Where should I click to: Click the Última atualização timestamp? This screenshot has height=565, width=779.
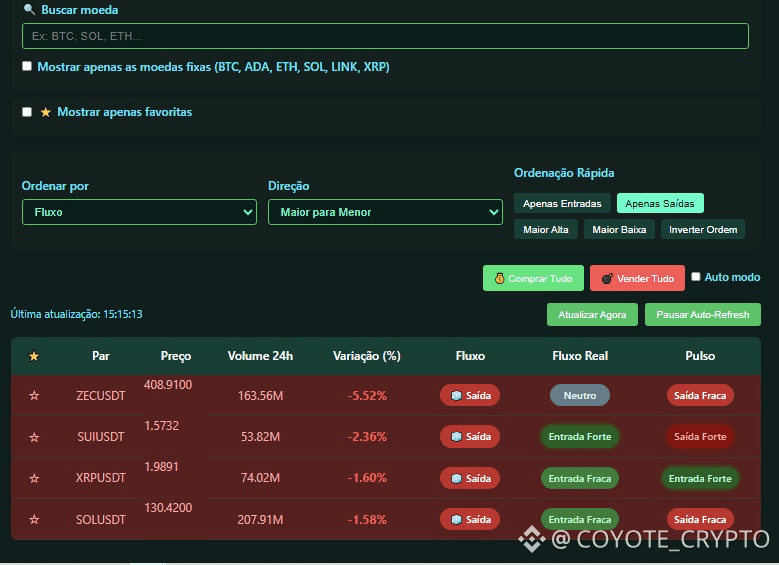pyautogui.click(x=77, y=314)
